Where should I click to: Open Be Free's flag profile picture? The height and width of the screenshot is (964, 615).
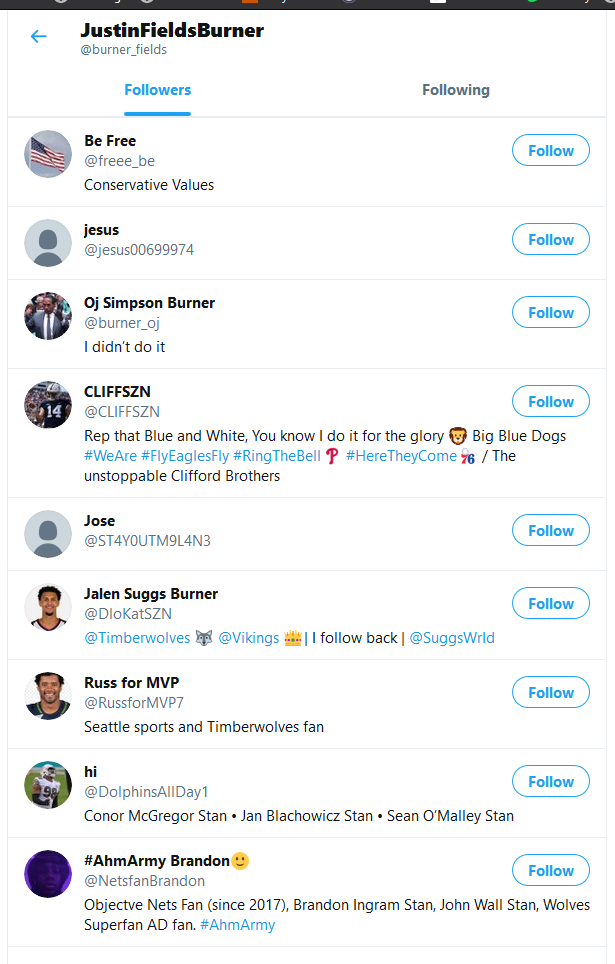pyautogui.click(x=48, y=154)
